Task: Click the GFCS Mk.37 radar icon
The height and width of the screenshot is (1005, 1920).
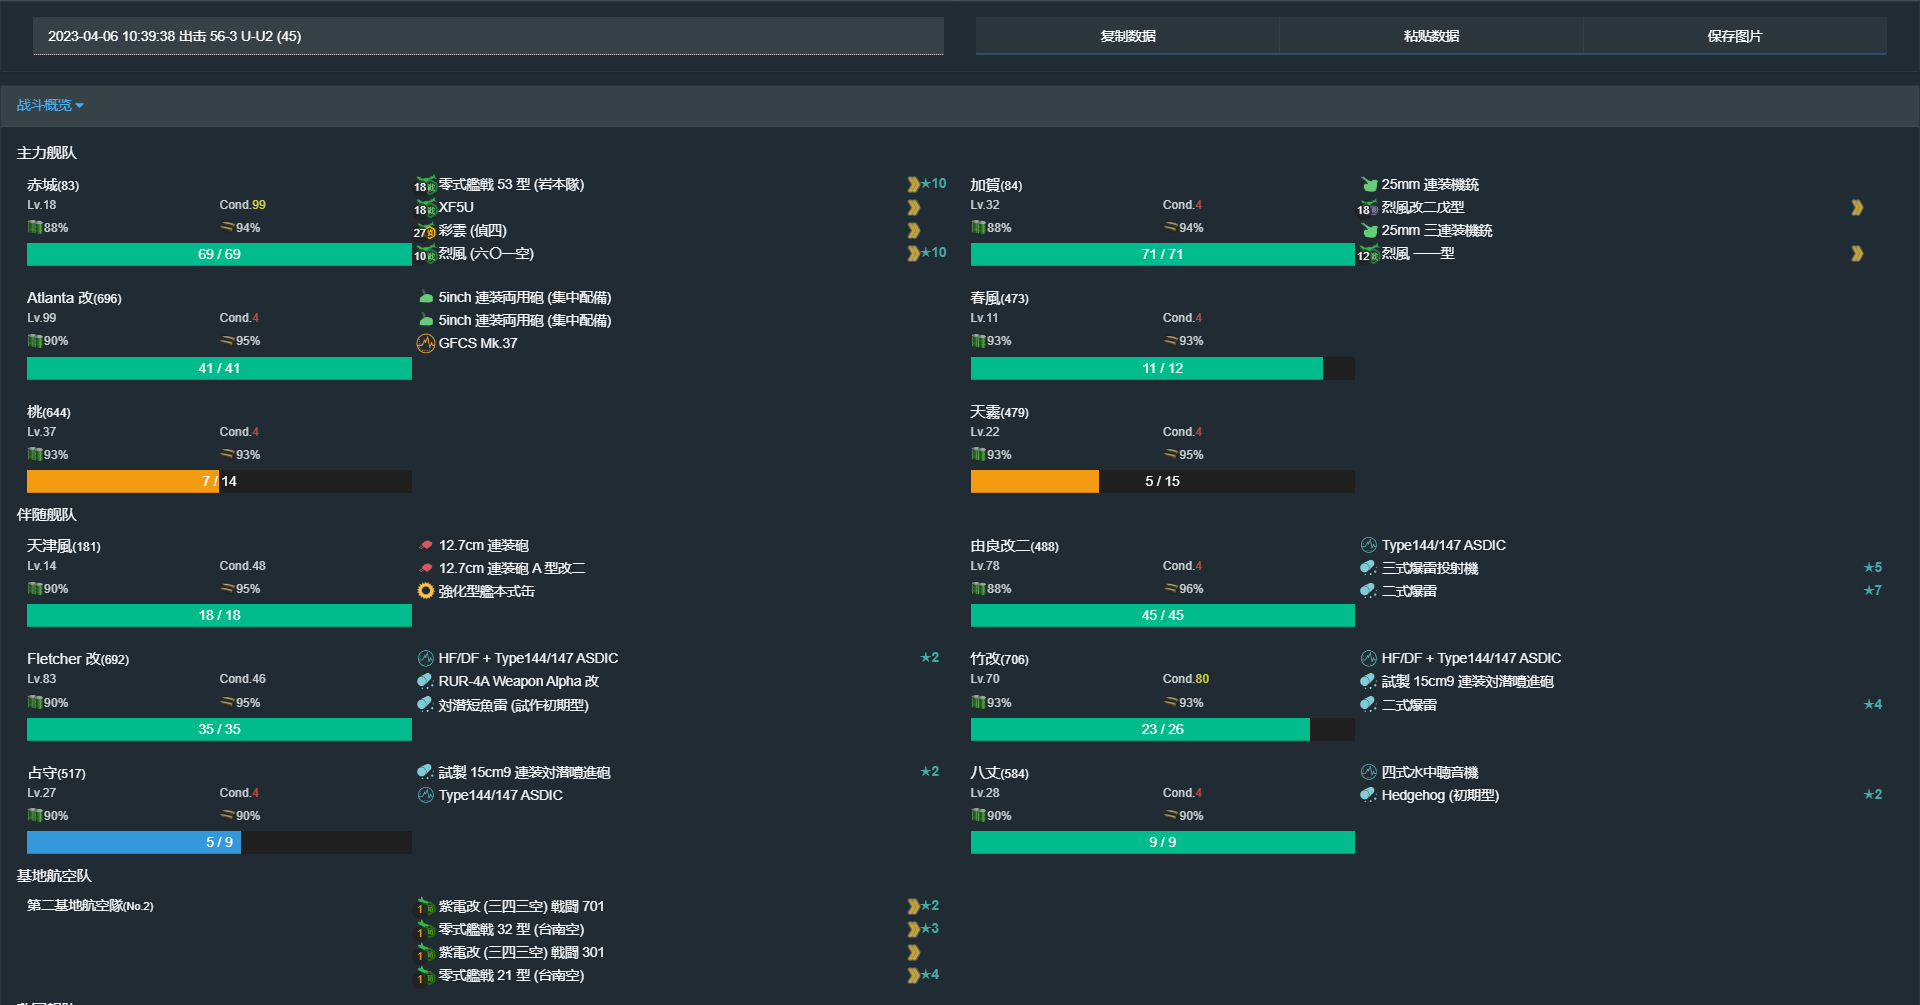Action: pyautogui.click(x=425, y=343)
